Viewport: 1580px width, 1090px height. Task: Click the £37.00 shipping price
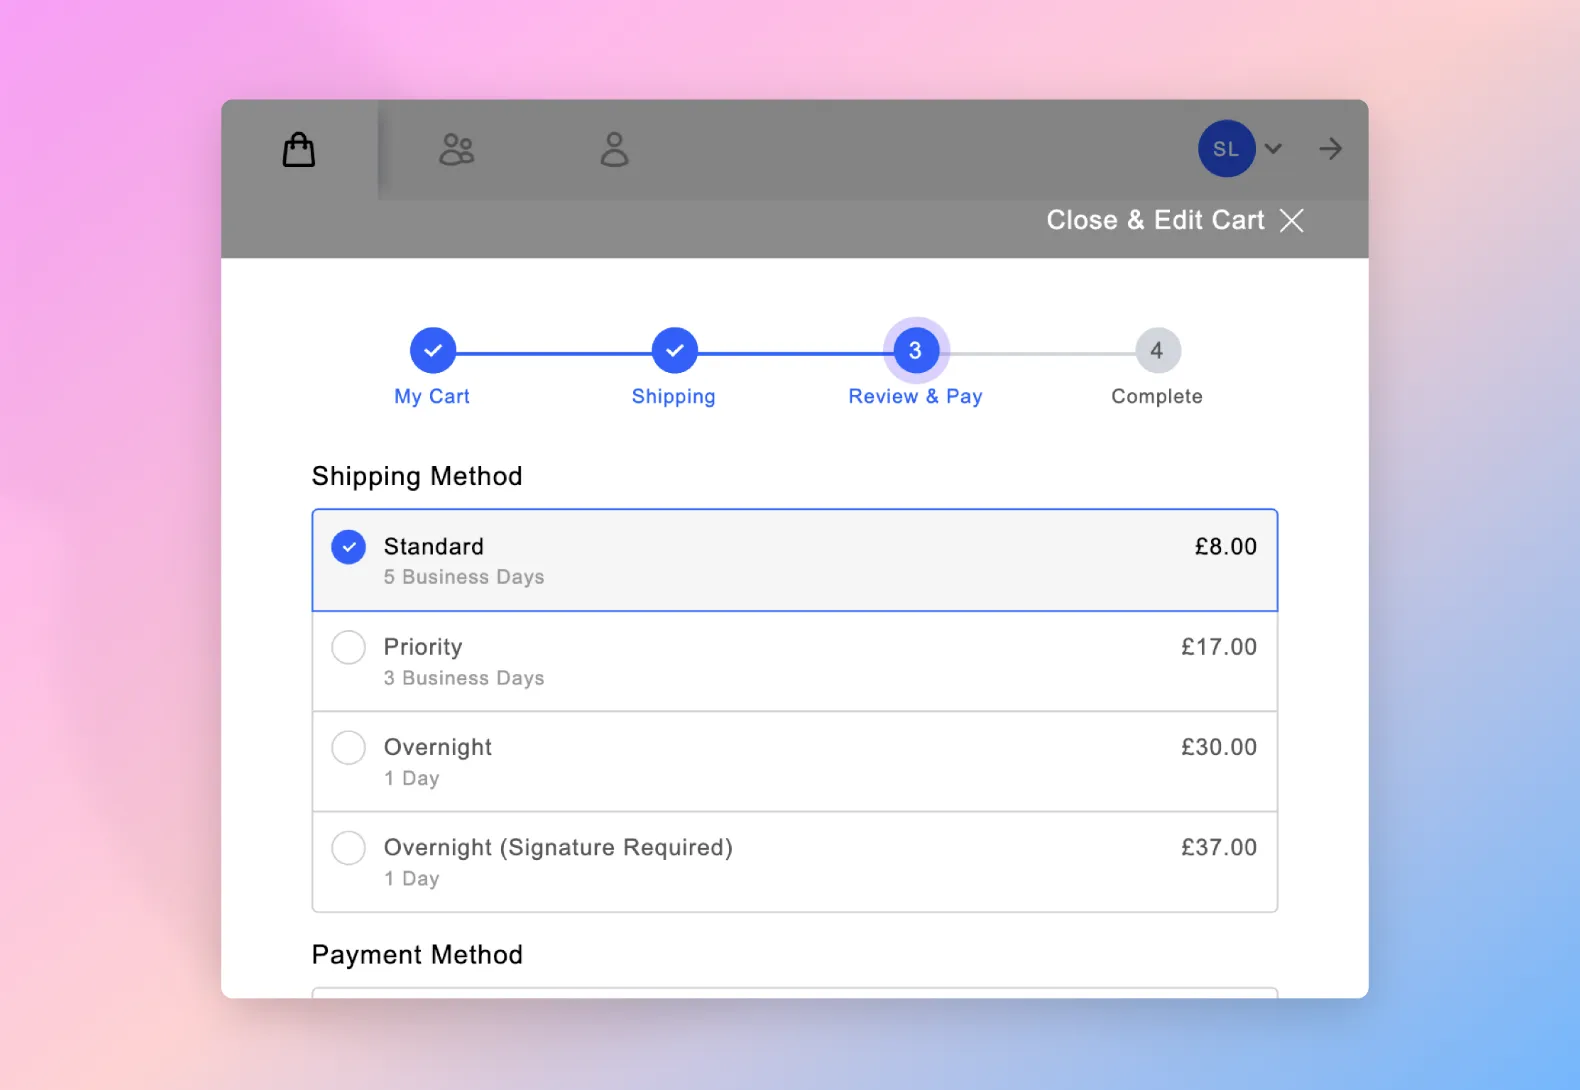pyautogui.click(x=1219, y=847)
